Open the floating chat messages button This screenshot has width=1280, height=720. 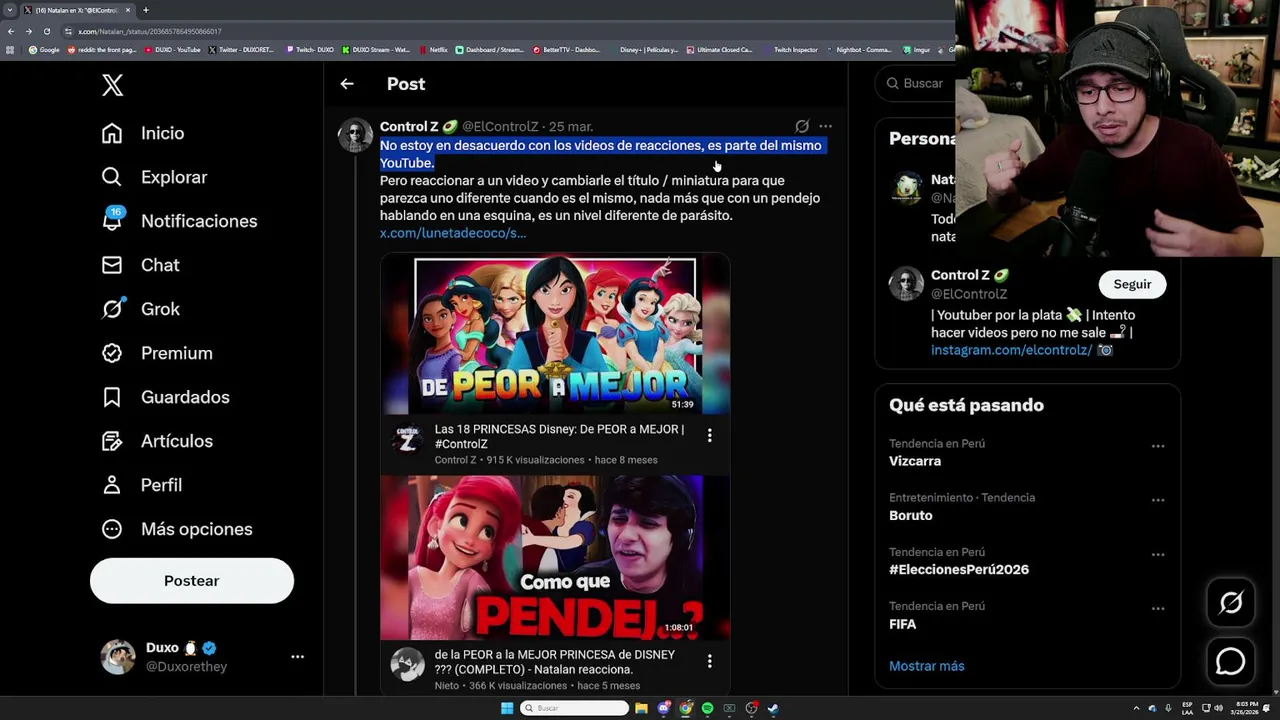click(x=1231, y=661)
